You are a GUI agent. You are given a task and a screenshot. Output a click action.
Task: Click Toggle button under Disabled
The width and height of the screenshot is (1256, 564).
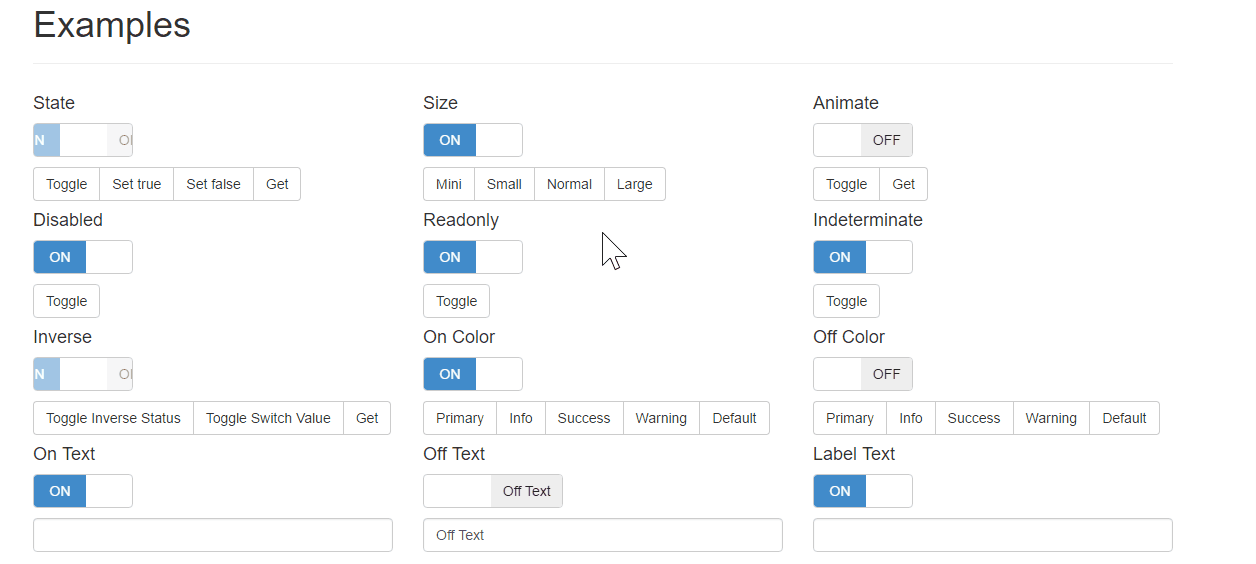pos(67,301)
